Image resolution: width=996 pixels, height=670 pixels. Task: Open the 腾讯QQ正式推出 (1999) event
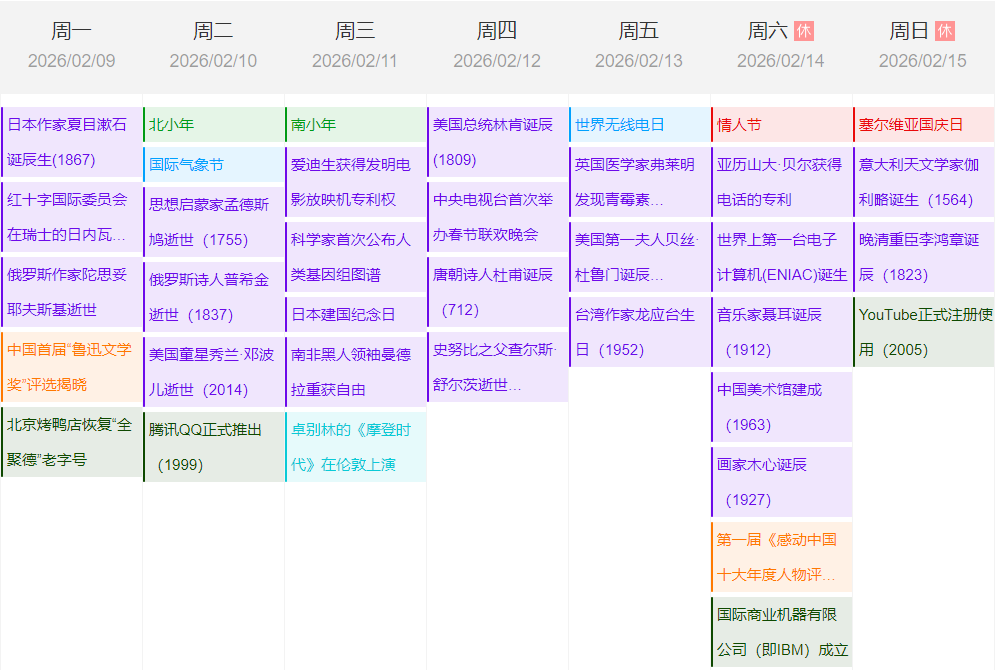point(214,446)
